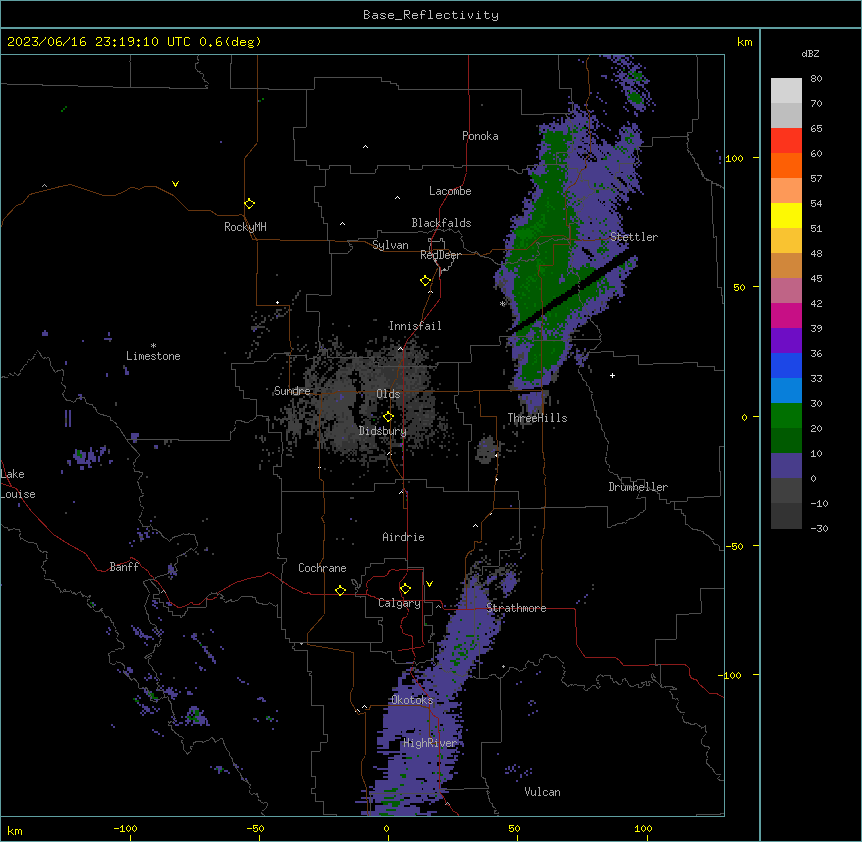The image size is (862, 842).
Task: Click the white plus marker north of Drumheller
Action: [x=612, y=375]
